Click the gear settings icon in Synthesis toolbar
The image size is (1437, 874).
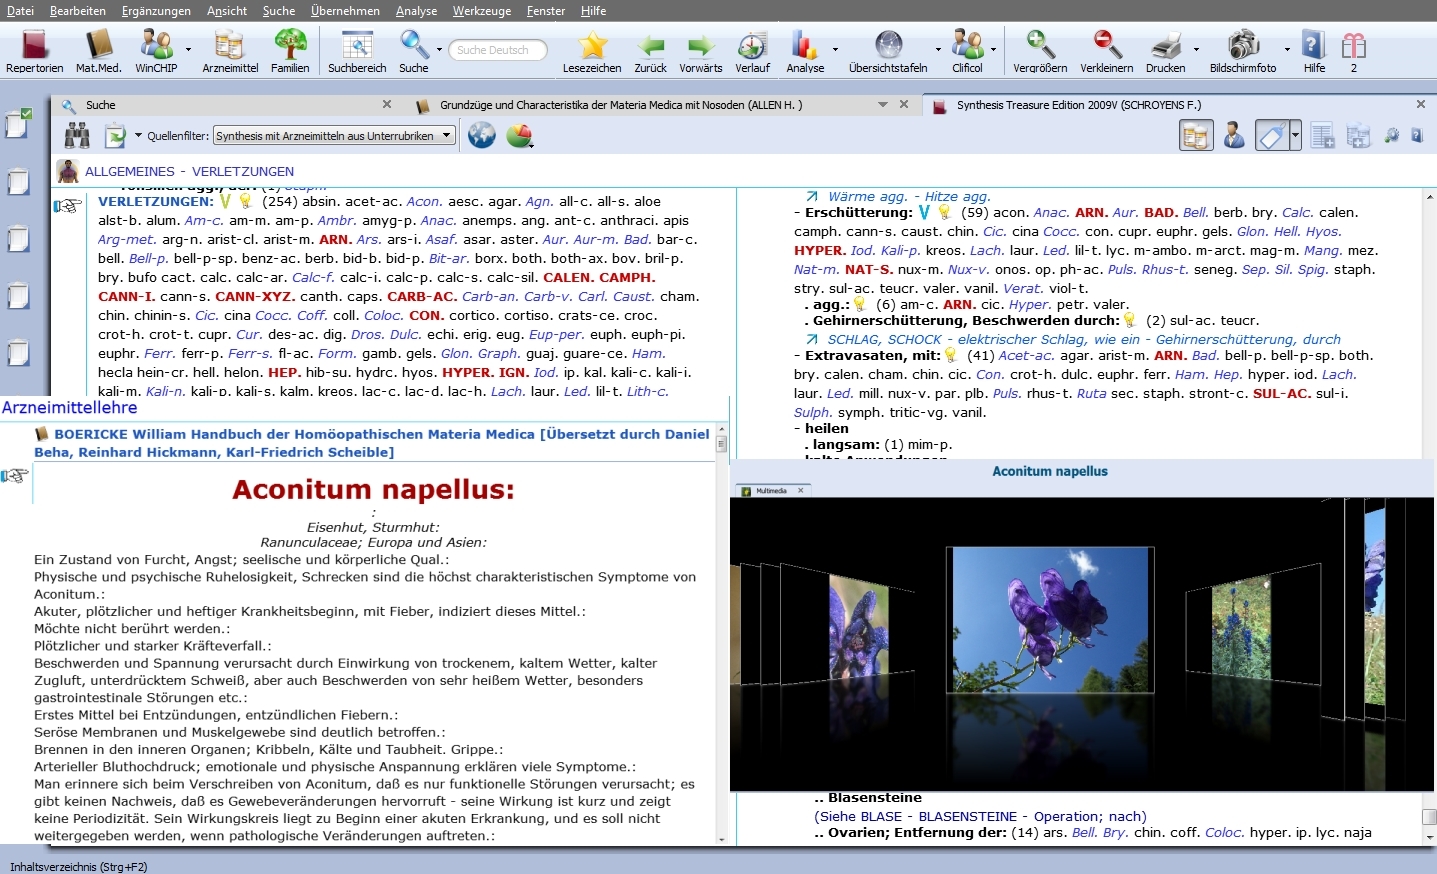tap(1391, 136)
